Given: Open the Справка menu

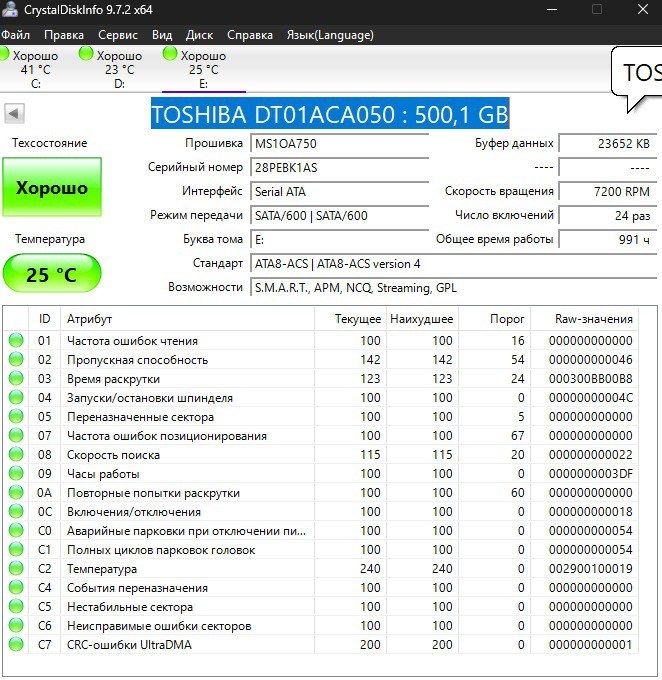Looking at the screenshot, I should click(x=250, y=35).
